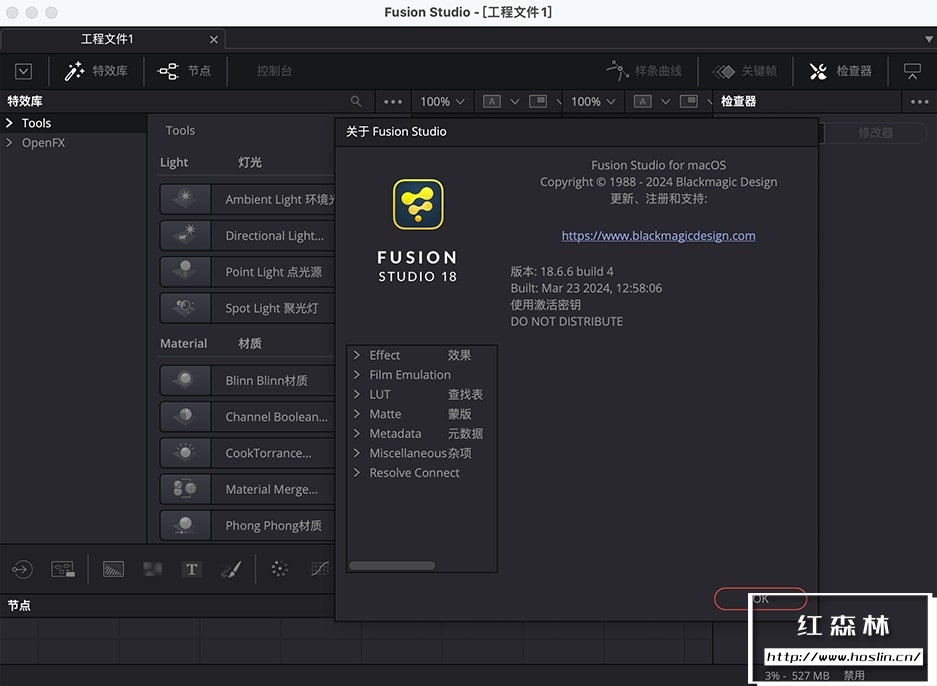937x686 pixels.
Task: Open the second viewer 100% zoom dropdown
Action: coord(593,102)
